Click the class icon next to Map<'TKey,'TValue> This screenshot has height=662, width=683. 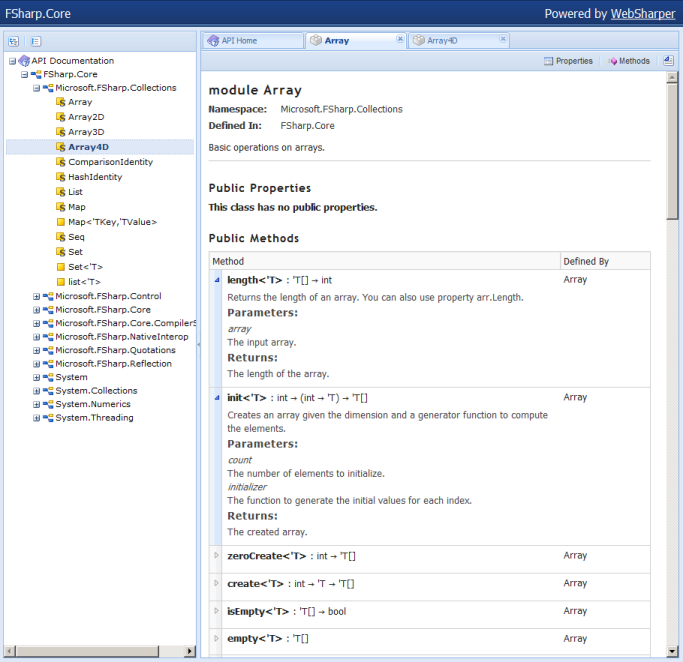pyautogui.click(x=61, y=222)
